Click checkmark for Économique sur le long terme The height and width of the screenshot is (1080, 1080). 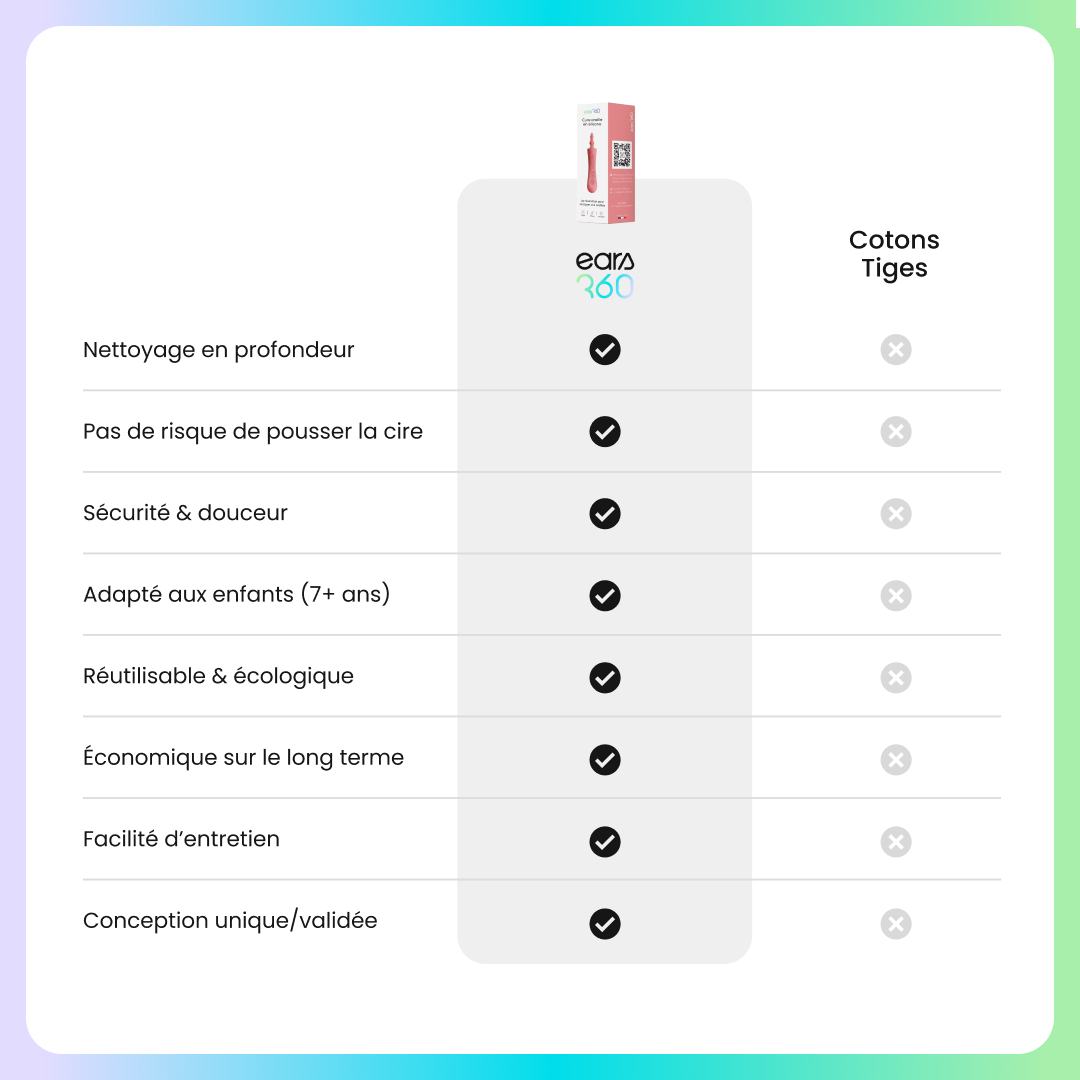(x=605, y=760)
